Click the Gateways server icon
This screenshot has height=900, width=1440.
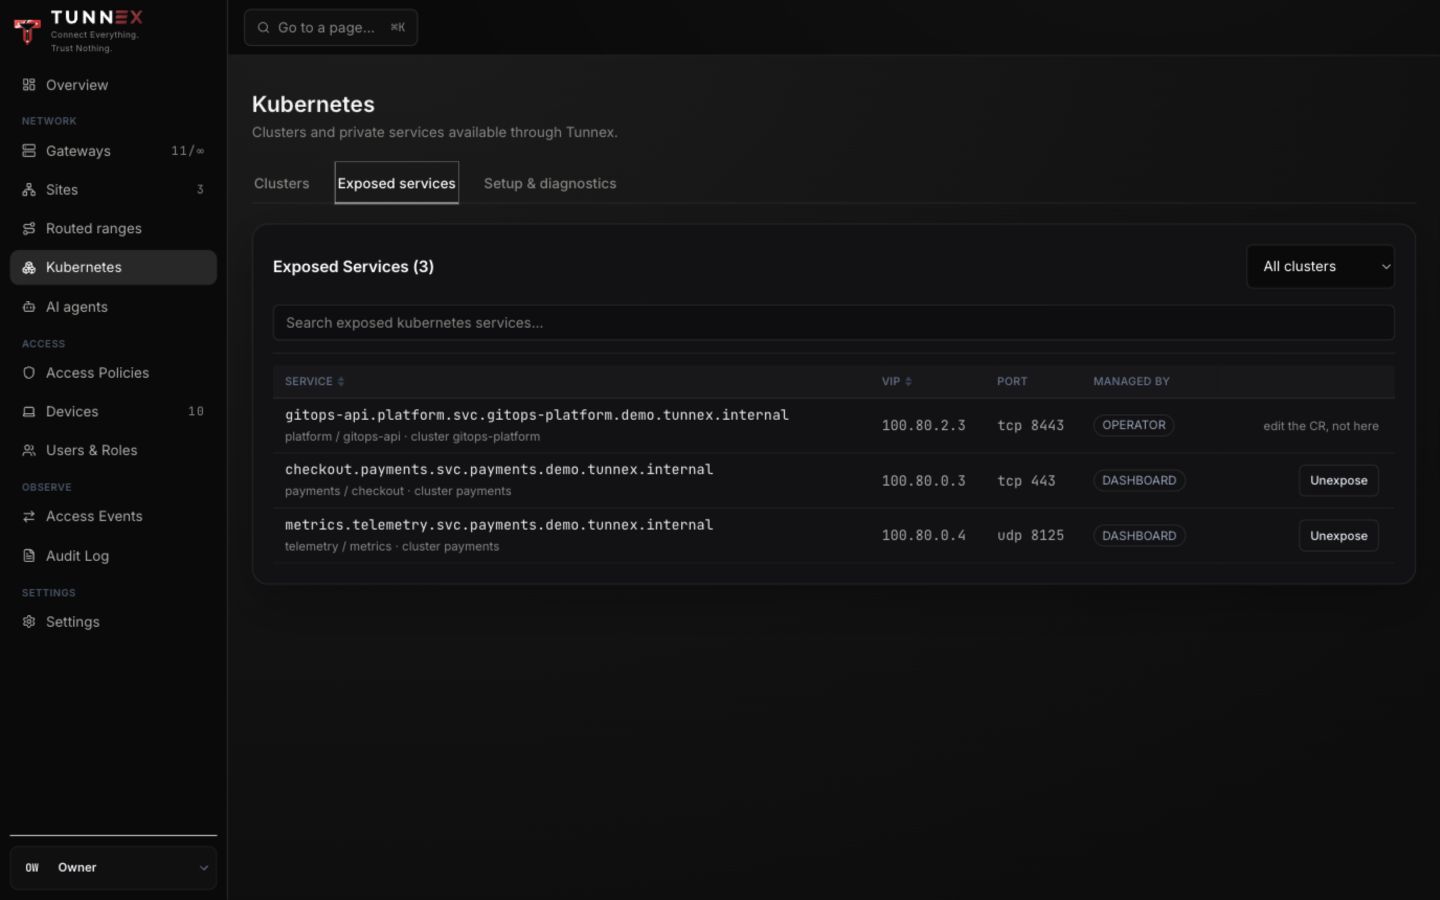pos(29,151)
